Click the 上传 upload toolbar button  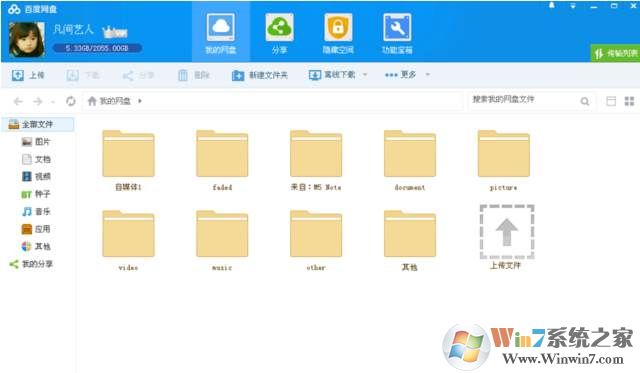click(28, 75)
